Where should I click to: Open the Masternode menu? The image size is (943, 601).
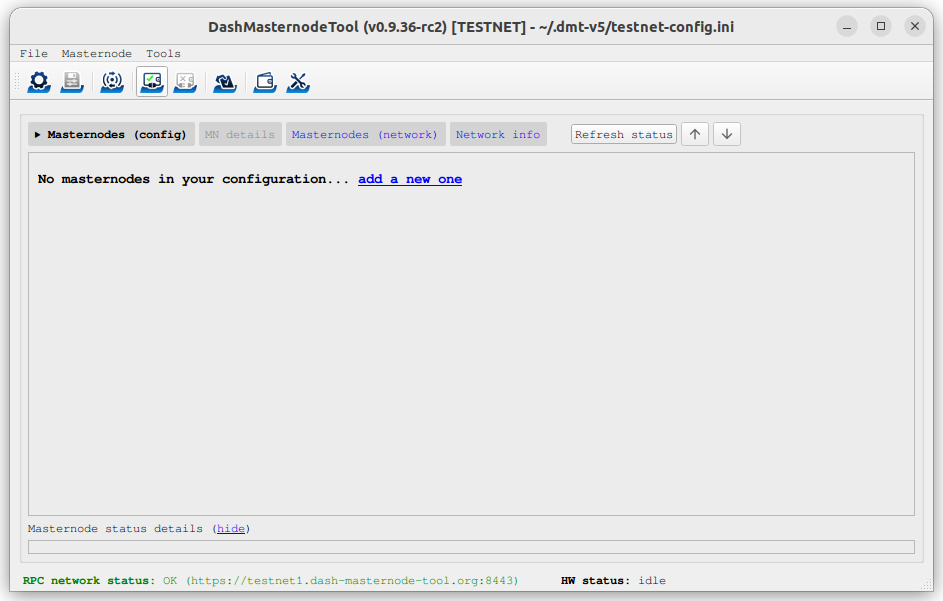(96, 53)
